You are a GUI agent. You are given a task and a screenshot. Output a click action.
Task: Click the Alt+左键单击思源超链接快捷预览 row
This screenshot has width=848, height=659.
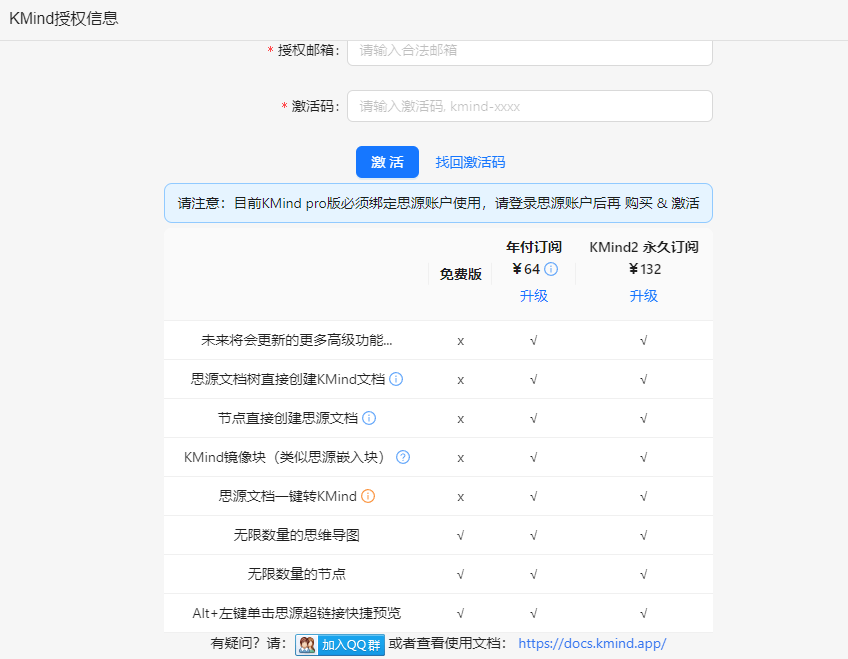(x=296, y=613)
